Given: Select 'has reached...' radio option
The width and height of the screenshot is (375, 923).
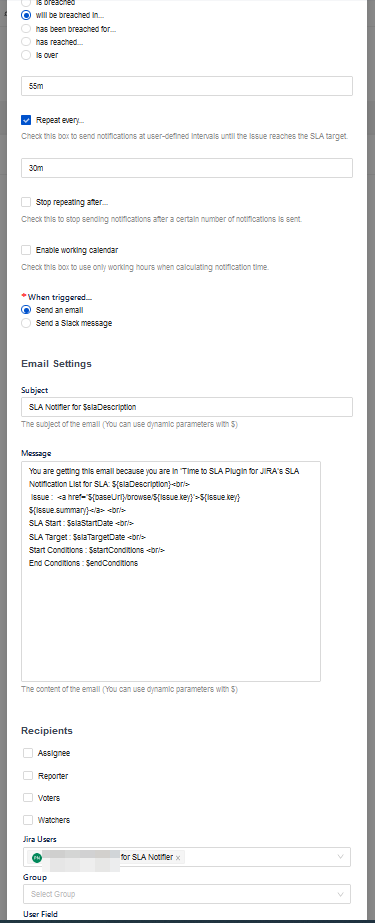Looking at the screenshot, I should 26,42.
